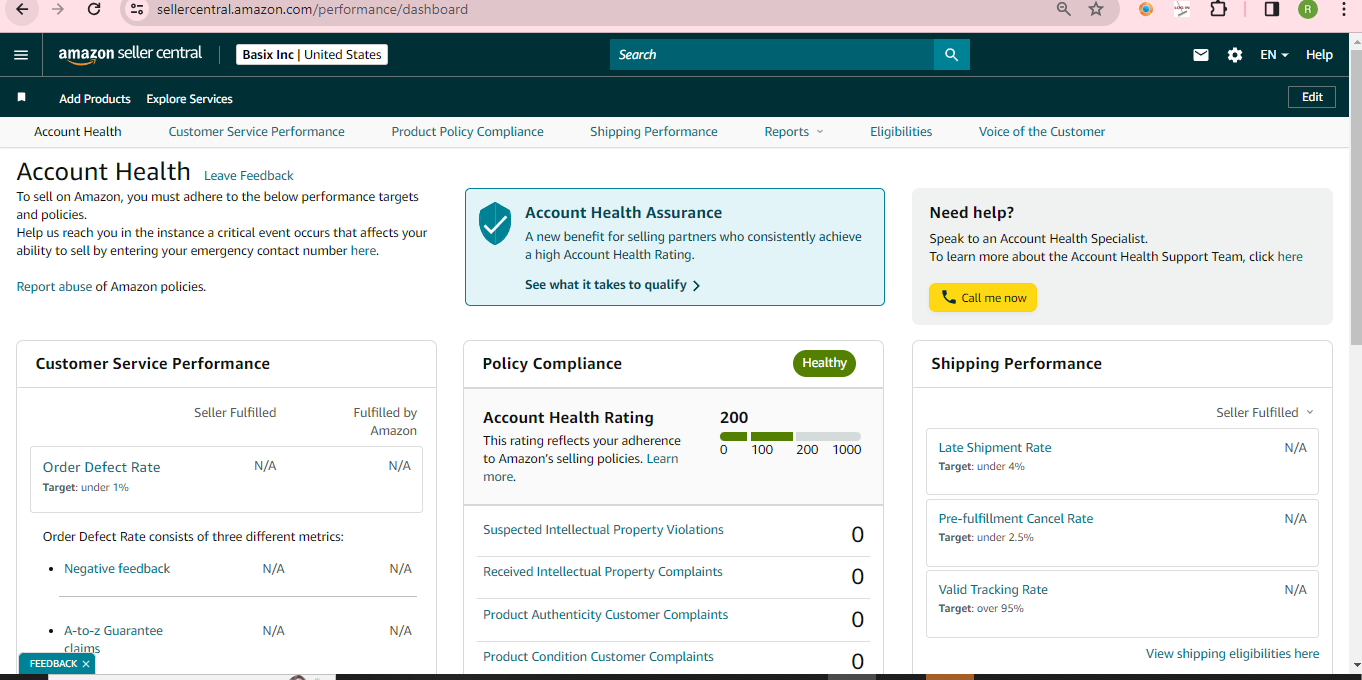
Task: Click Explore Services in the top bar
Action: pyautogui.click(x=189, y=99)
